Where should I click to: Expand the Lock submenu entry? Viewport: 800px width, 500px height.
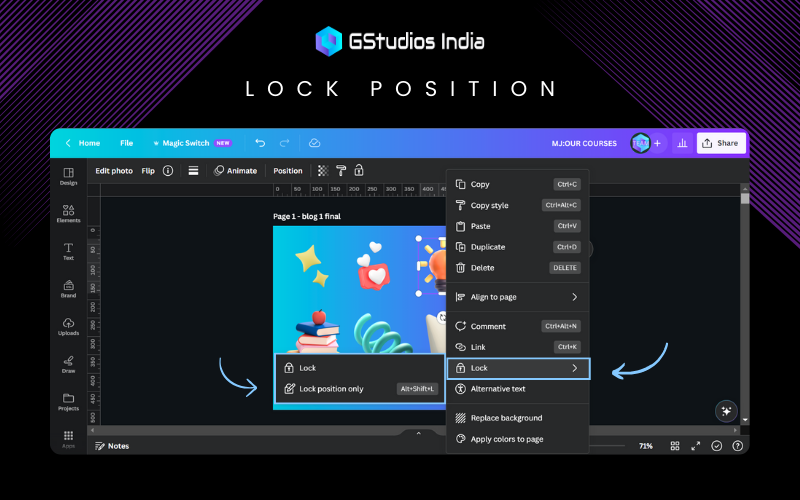(518, 368)
